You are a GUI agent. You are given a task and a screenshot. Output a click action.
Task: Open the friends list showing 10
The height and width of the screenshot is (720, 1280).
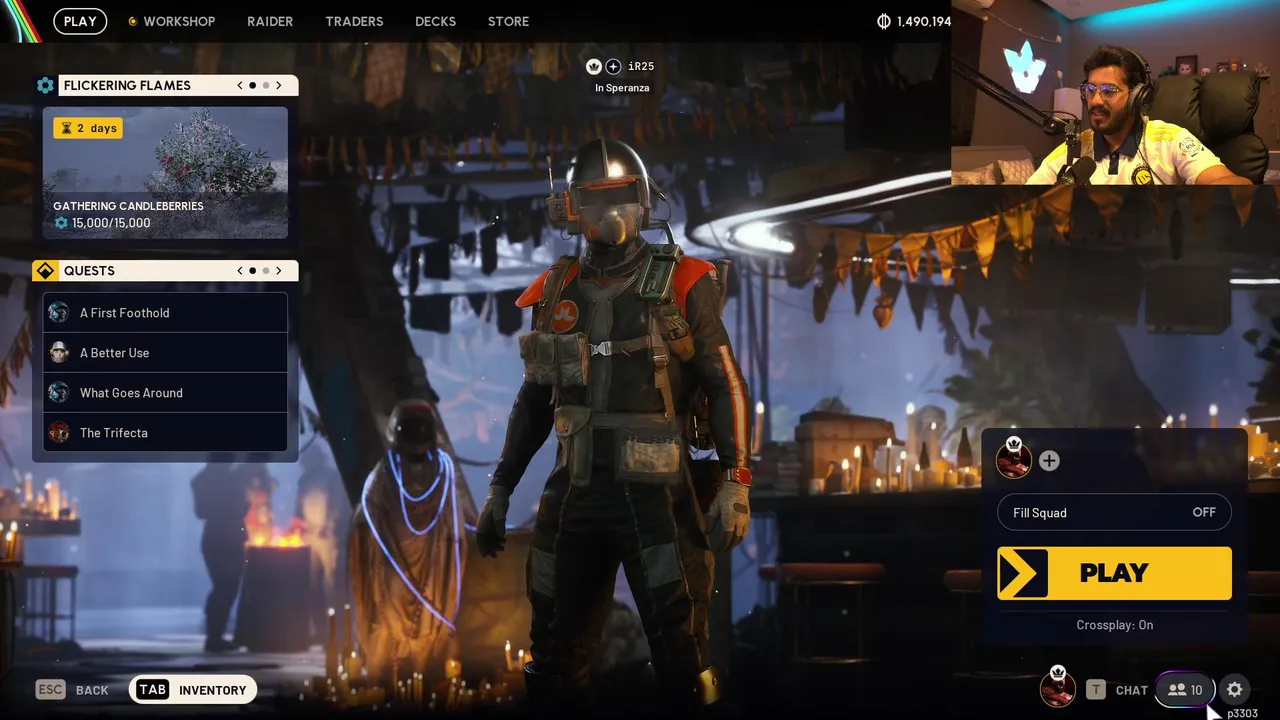pos(1185,690)
